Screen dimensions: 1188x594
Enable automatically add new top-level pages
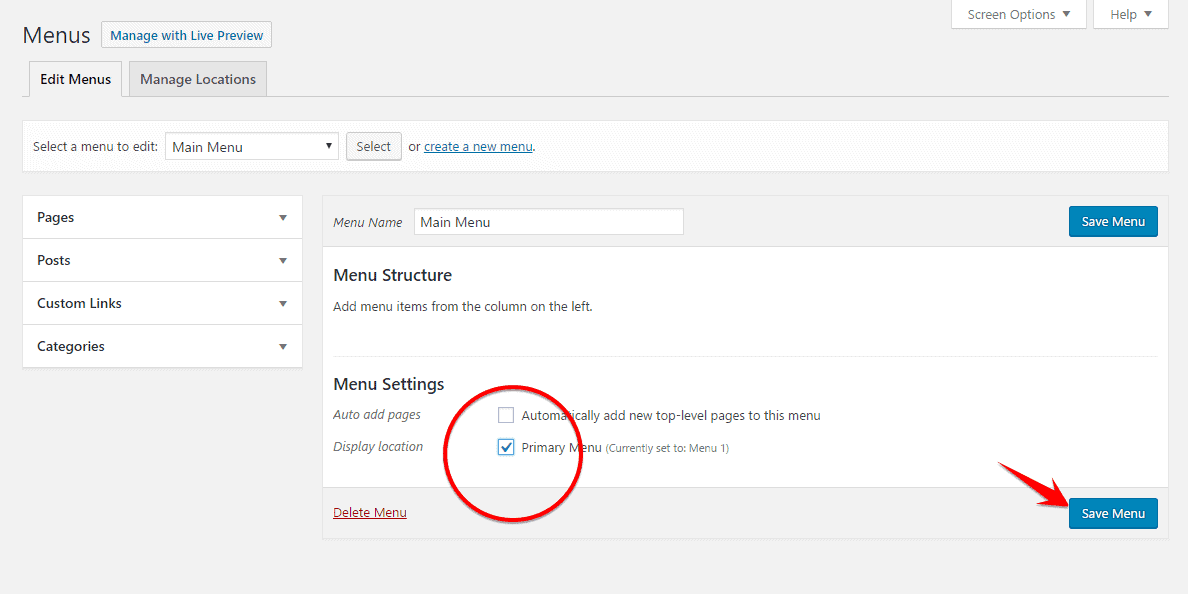(506, 415)
